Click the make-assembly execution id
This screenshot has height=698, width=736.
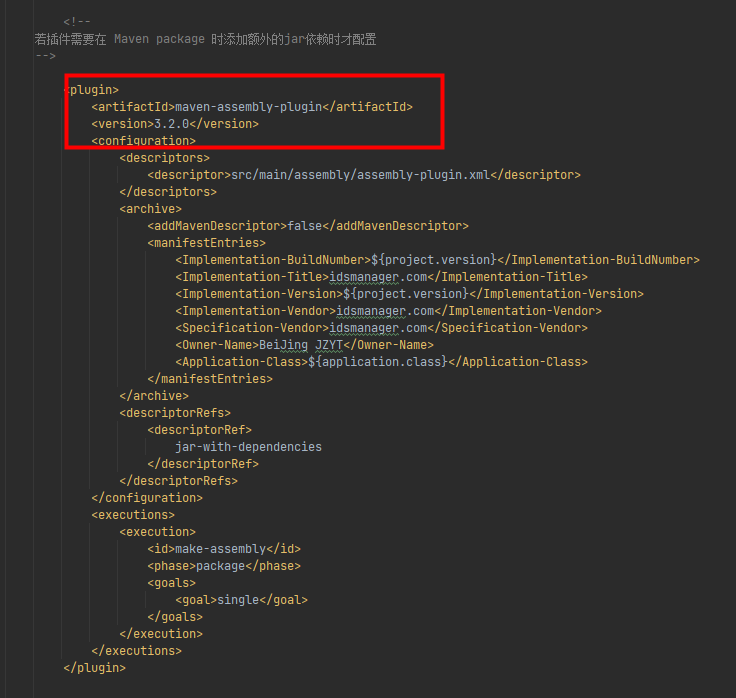220,549
